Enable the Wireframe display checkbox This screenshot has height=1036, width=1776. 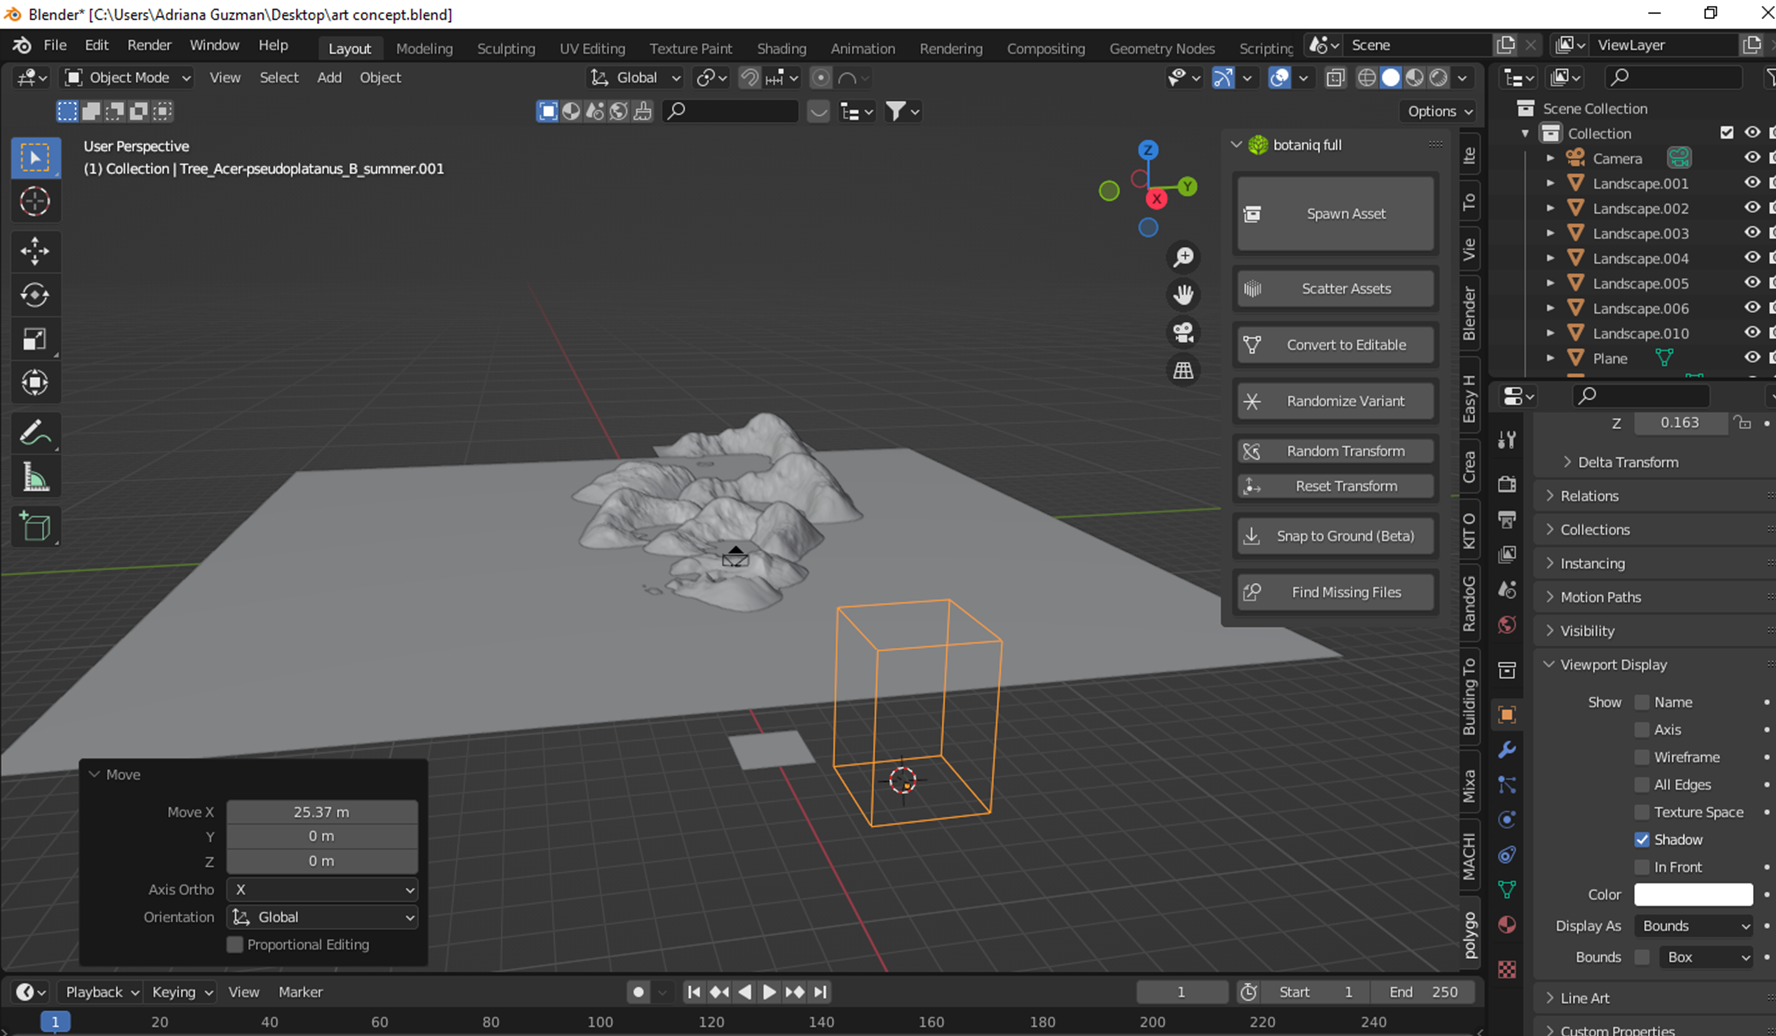1642,757
